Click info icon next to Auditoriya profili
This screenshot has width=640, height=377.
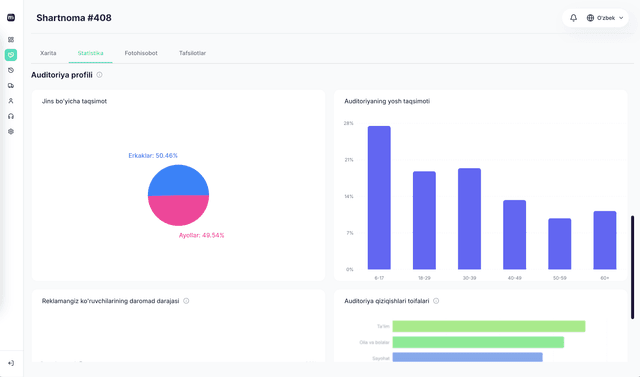coord(99,75)
